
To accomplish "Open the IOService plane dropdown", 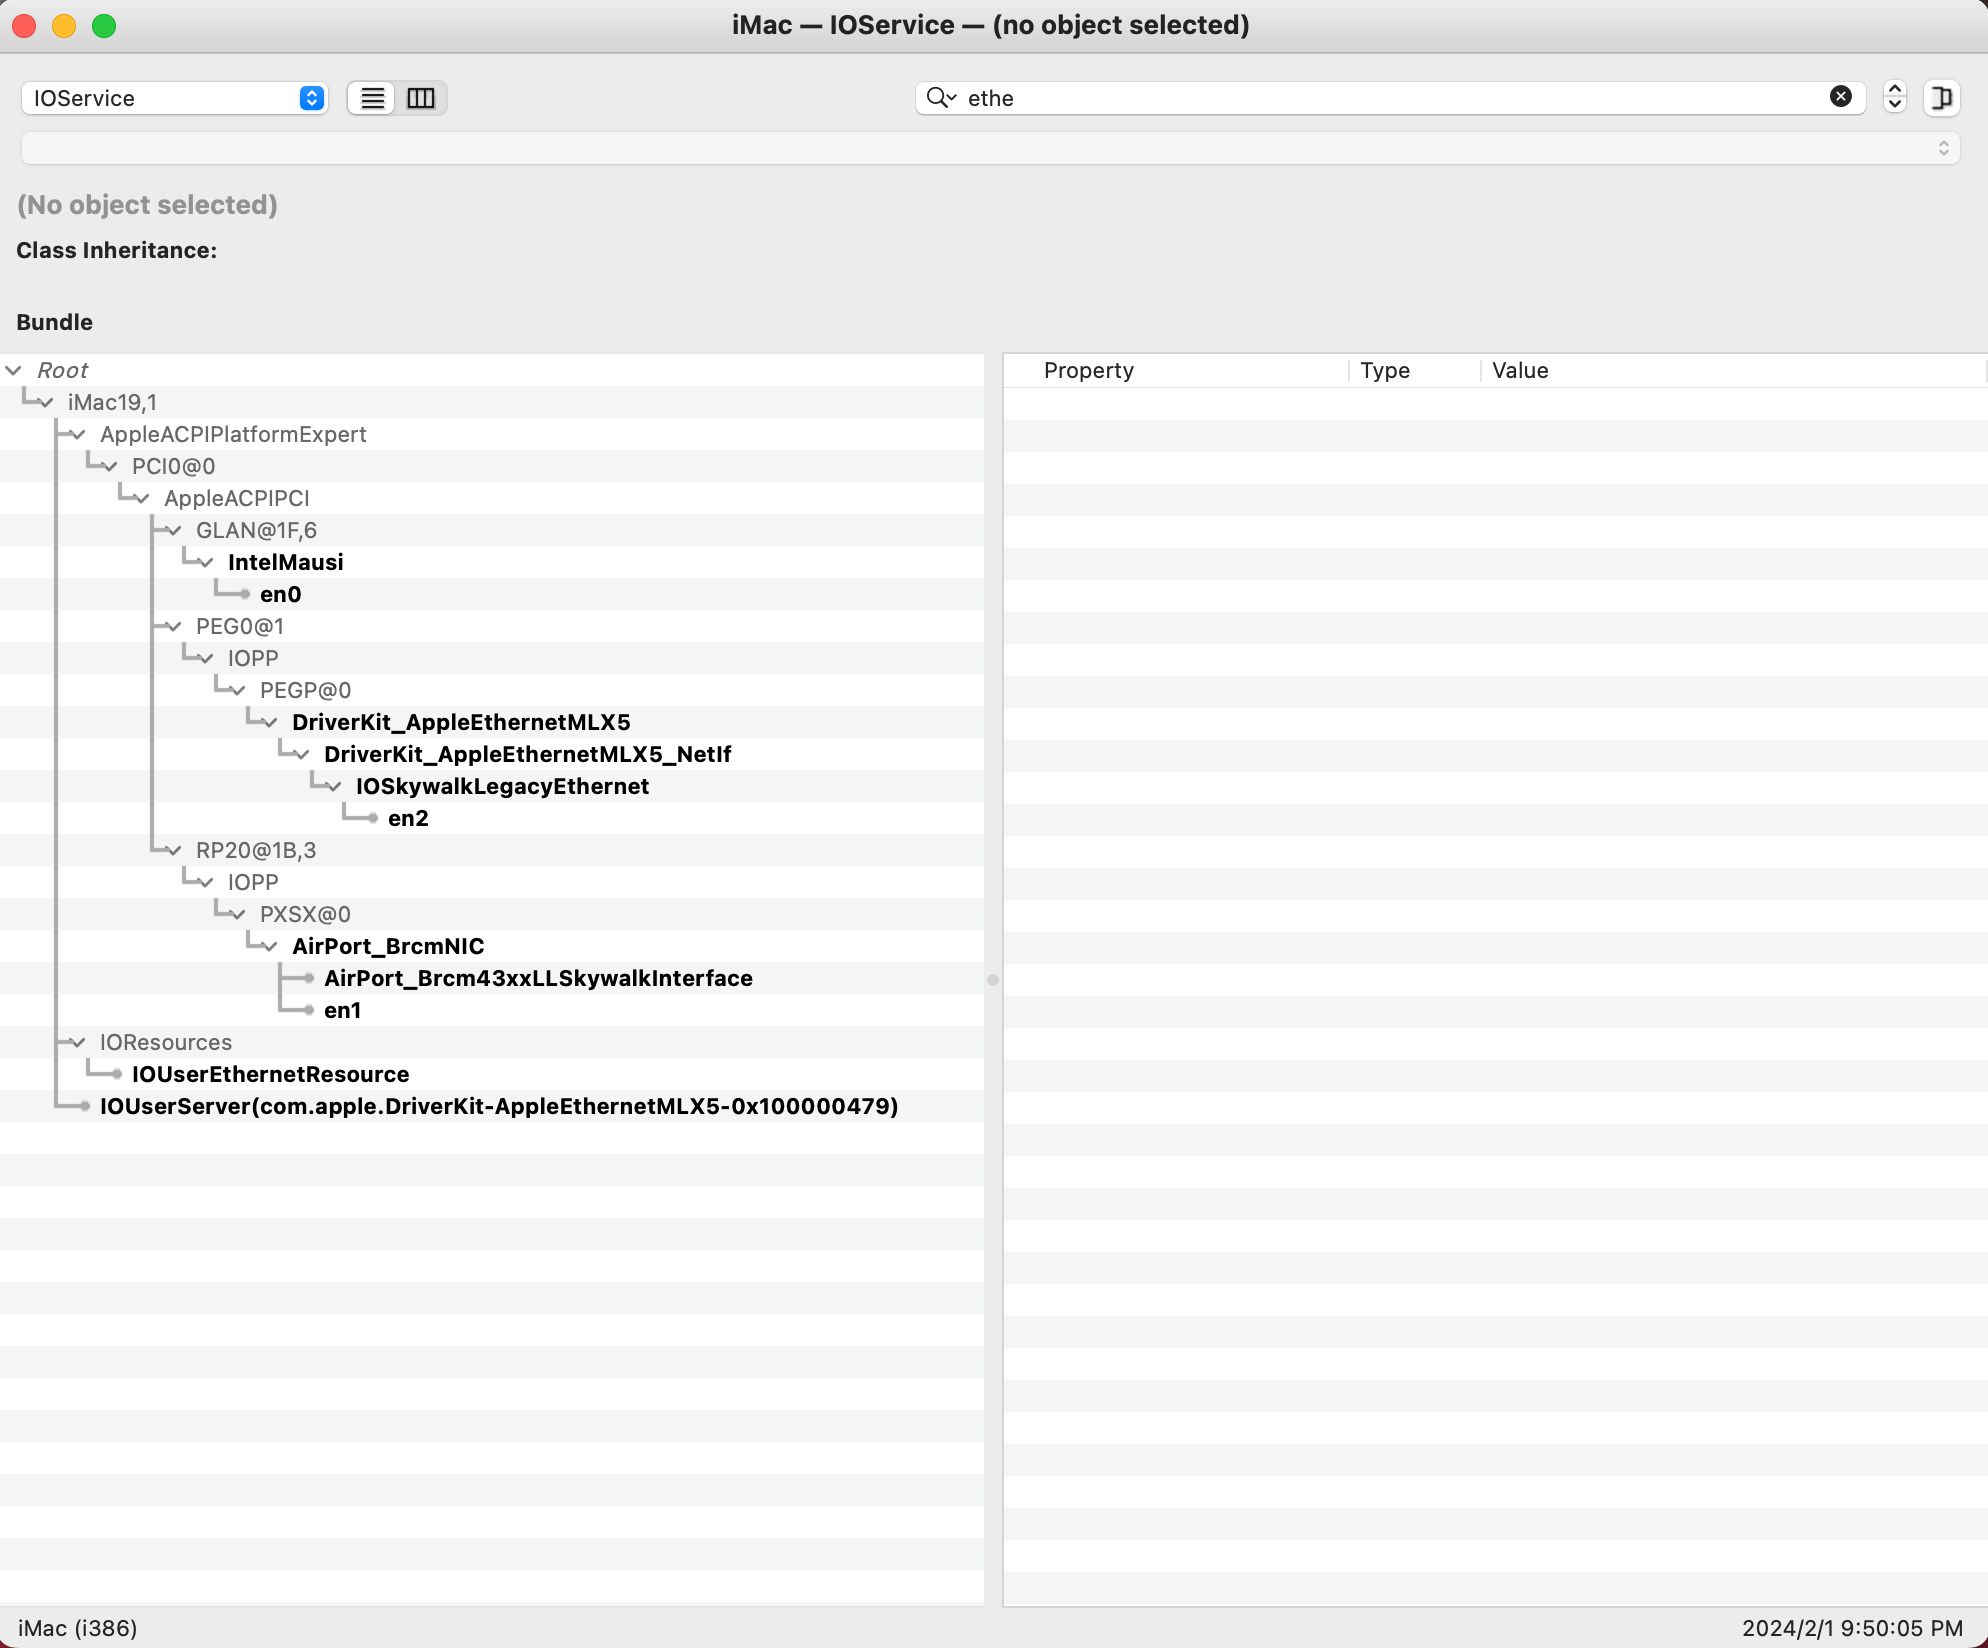I will click(x=174, y=98).
